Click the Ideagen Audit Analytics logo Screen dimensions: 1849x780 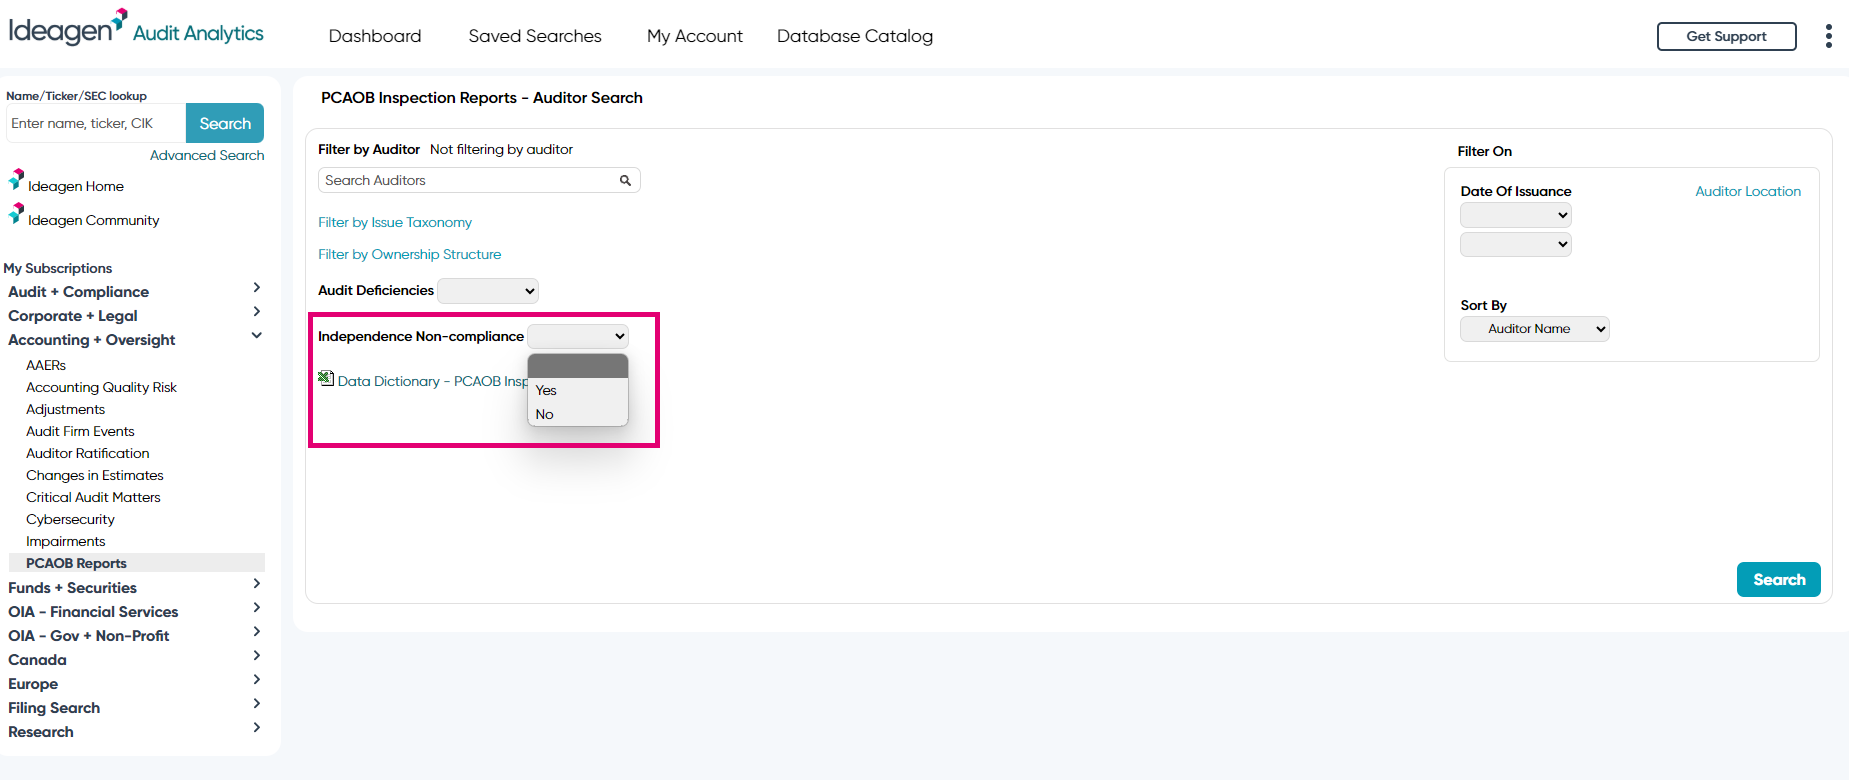pyautogui.click(x=136, y=28)
